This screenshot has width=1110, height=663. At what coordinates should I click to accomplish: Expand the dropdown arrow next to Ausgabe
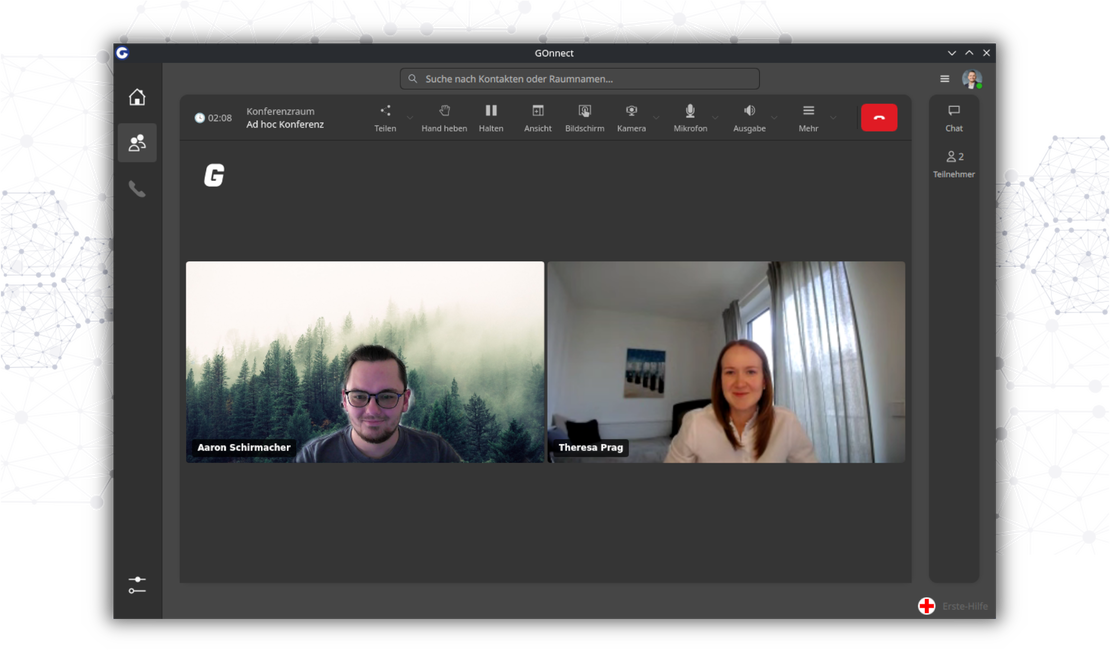774,118
